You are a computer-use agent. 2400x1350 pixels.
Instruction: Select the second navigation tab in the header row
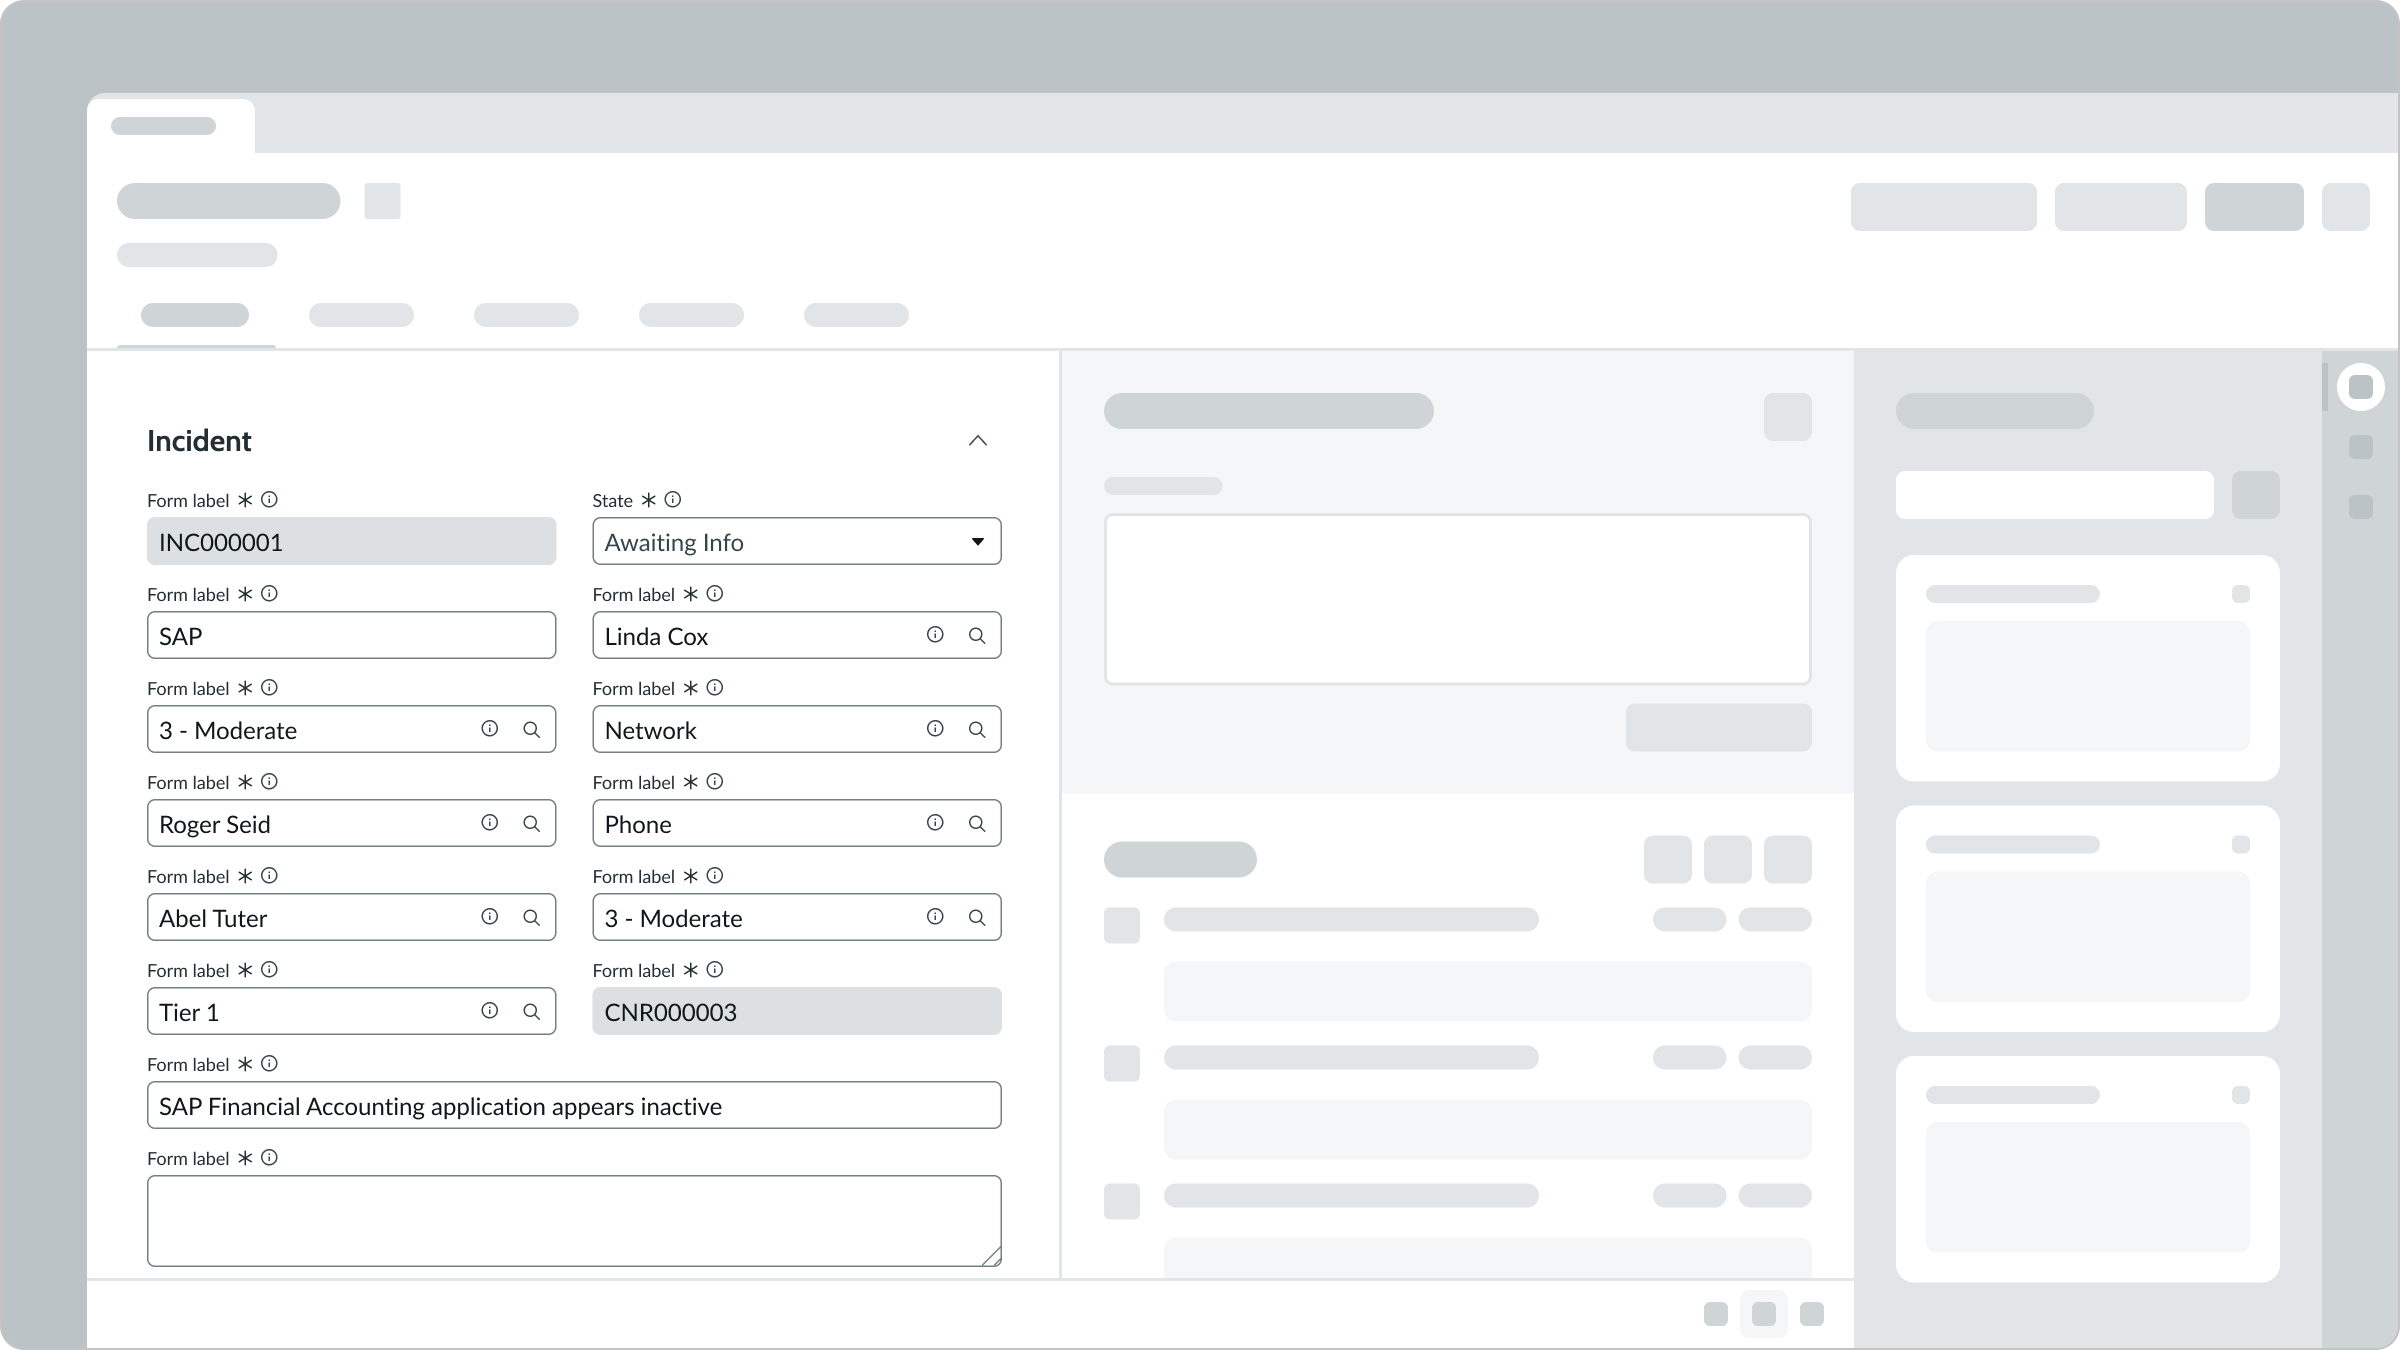(x=362, y=315)
